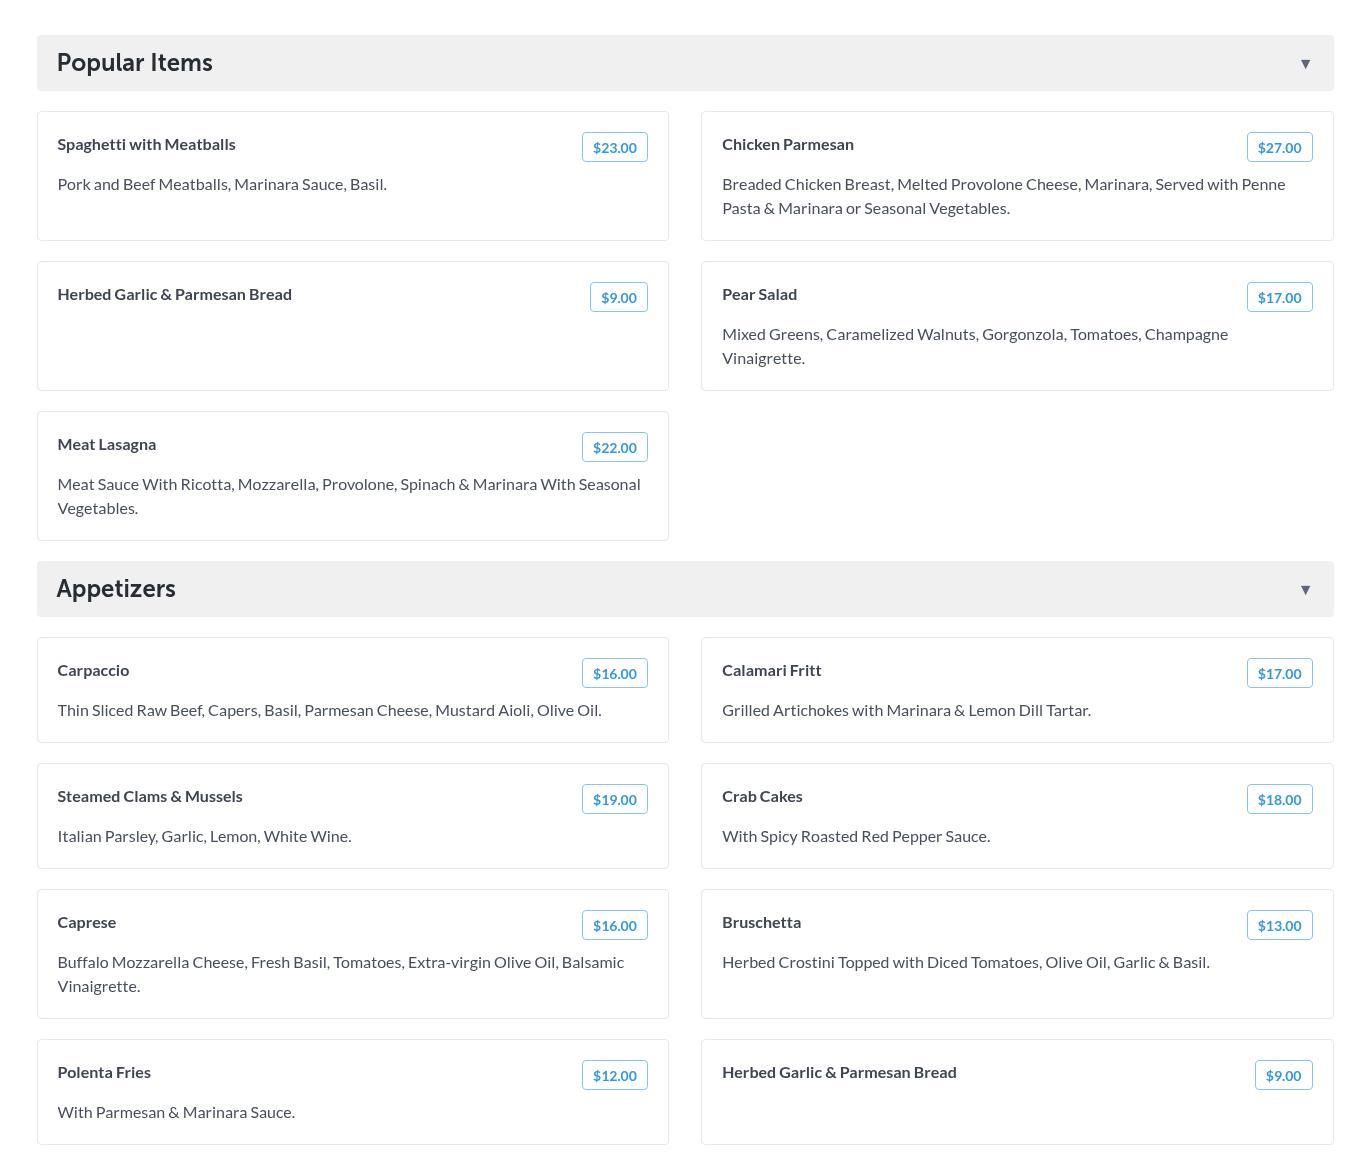The height and width of the screenshot is (1155, 1370).
Task: Click the Appetizers section heading text
Action: point(116,589)
